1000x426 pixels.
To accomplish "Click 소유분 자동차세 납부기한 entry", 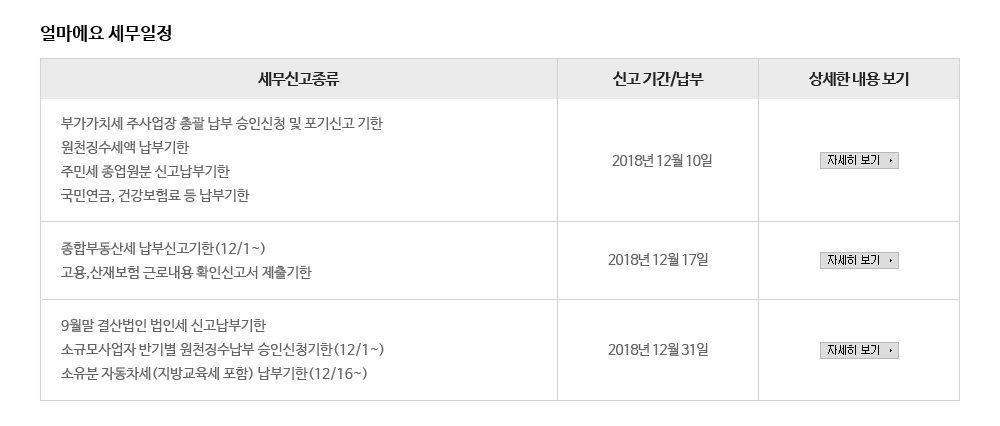I will pyautogui.click(x=214, y=374).
